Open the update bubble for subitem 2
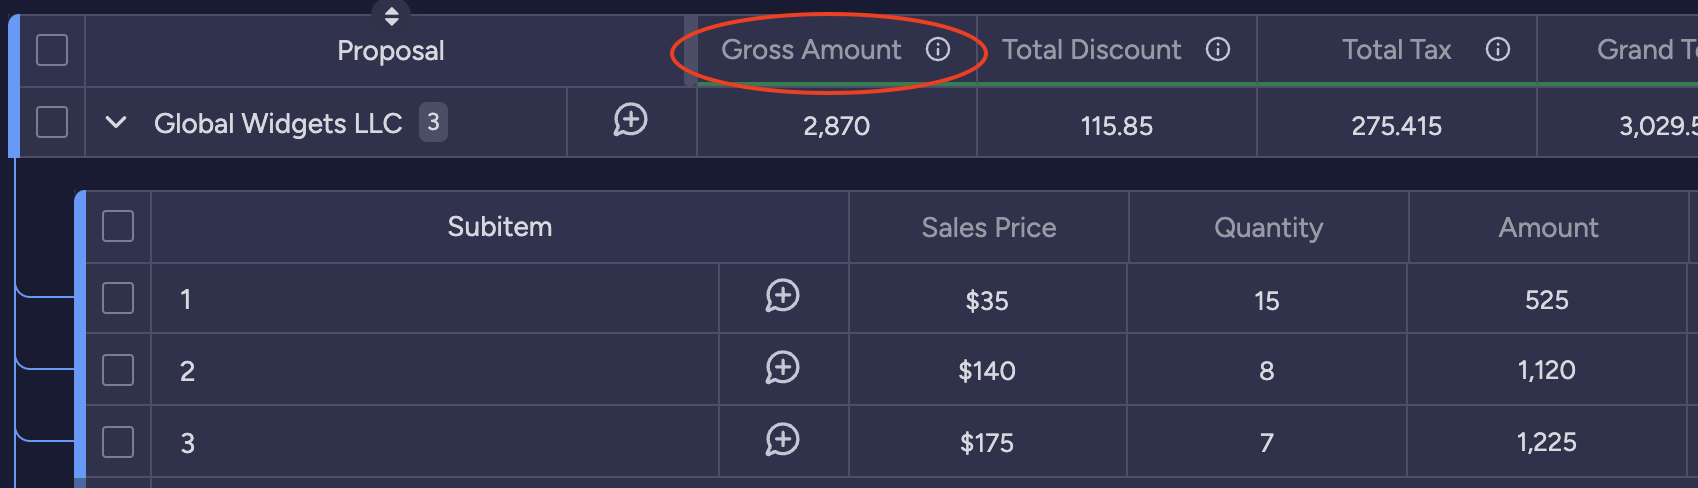 point(782,369)
